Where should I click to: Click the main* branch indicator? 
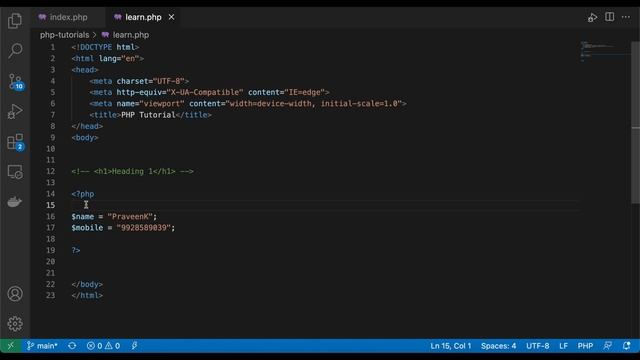(x=42, y=346)
